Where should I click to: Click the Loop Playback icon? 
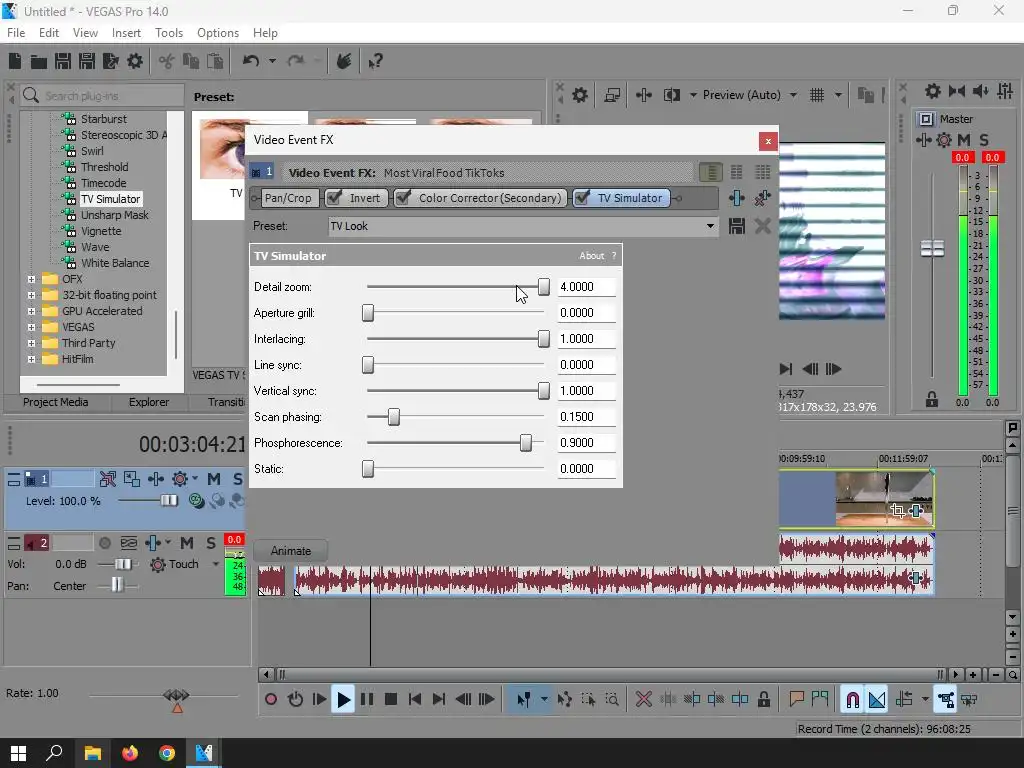tap(295, 699)
